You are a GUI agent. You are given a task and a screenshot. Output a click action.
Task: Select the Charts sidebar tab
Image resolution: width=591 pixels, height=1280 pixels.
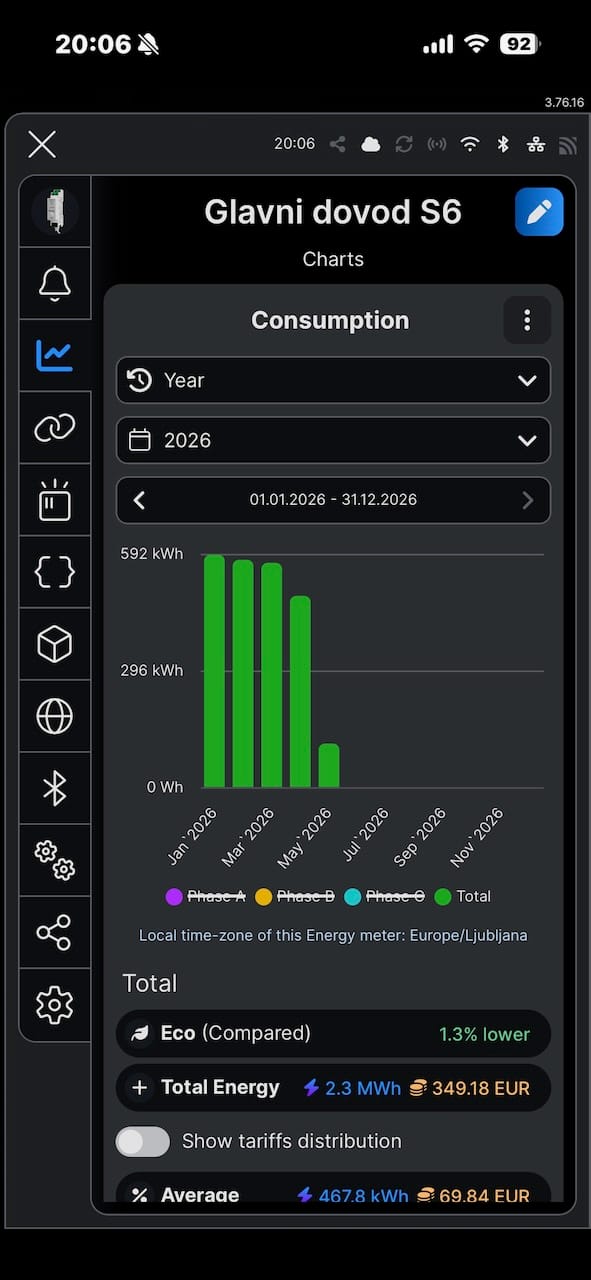click(55, 355)
